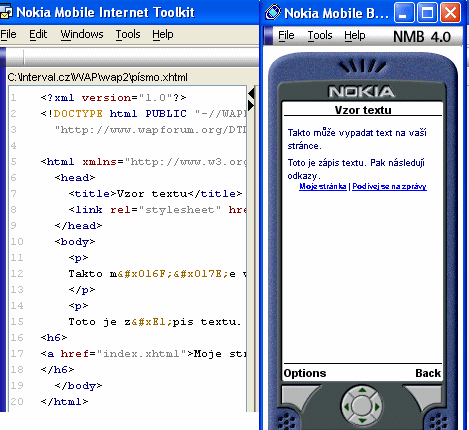The width and height of the screenshot is (469, 430).
Task: Open Windows menu in Toolkit window
Action: (82, 34)
